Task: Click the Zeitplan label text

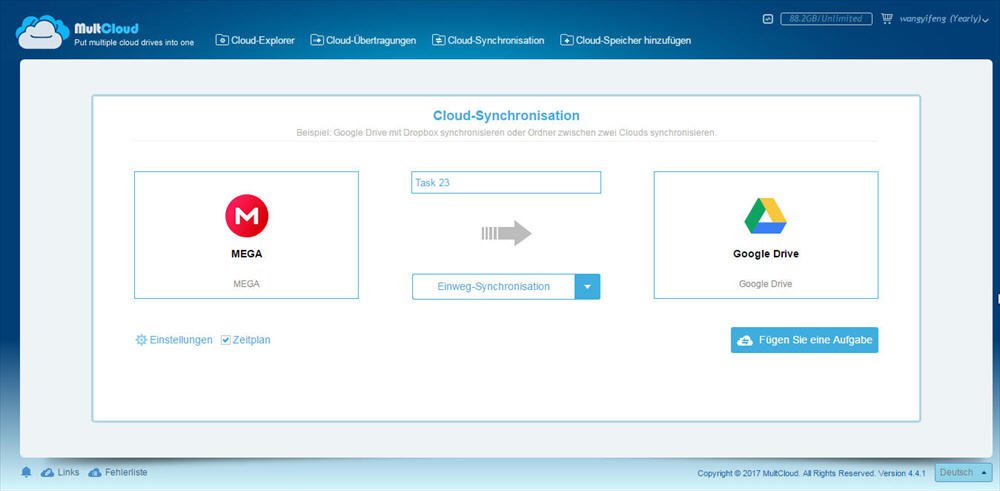Action: coord(251,340)
